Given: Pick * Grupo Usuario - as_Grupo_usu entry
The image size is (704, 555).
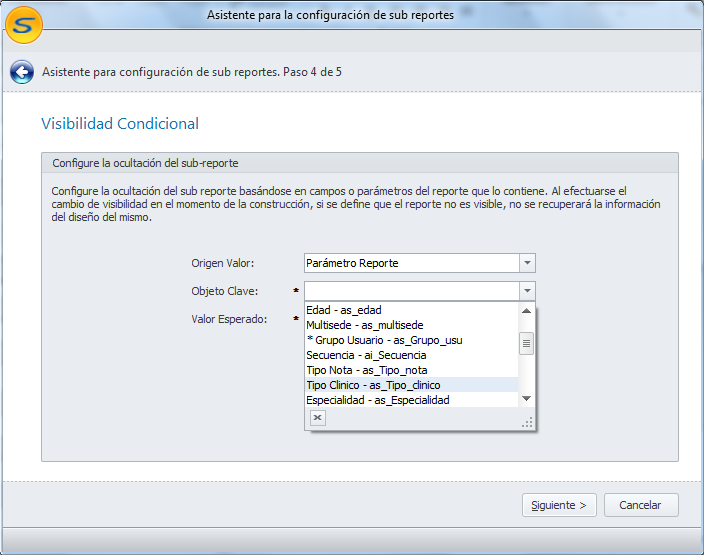Looking at the screenshot, I should click(384, 340).
